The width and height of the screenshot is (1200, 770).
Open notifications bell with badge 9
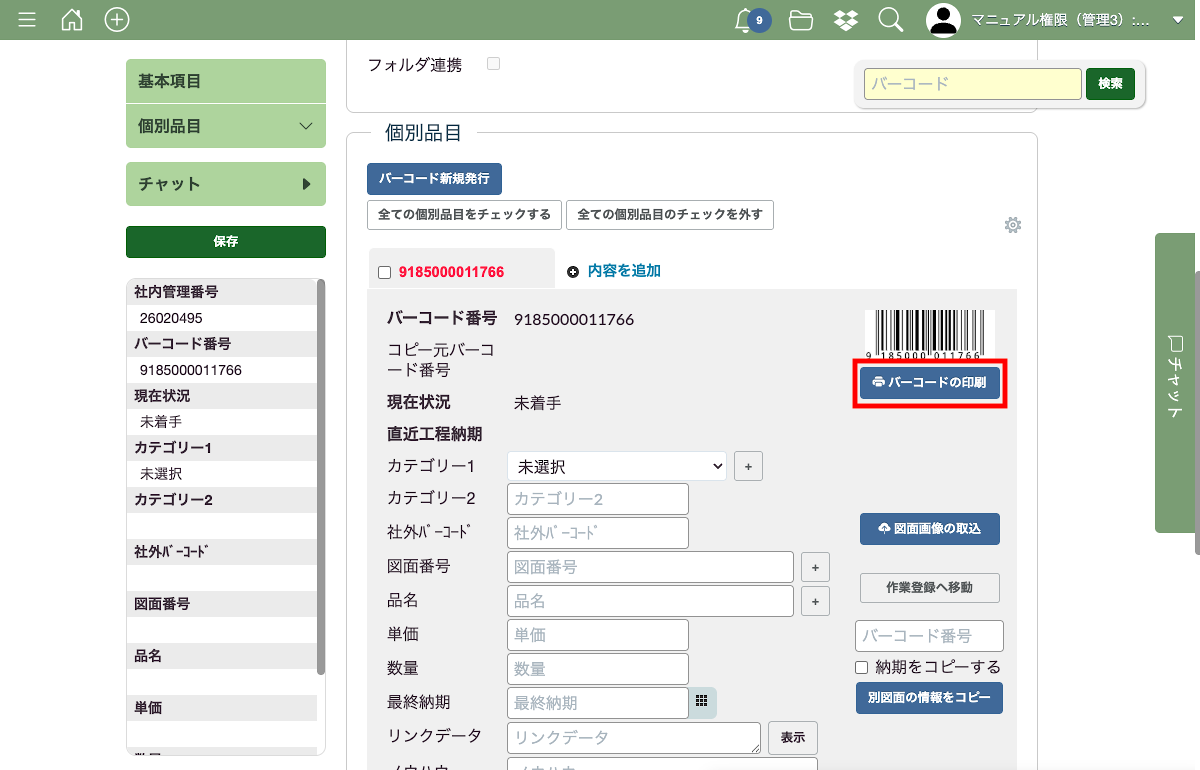click(x=745, y=20)
